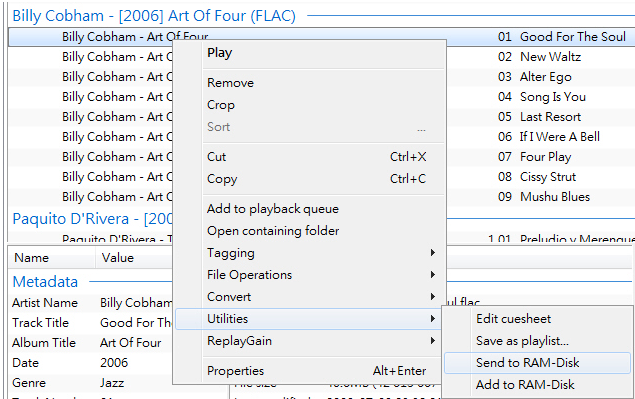Select the Paquito D'Rivera group header
Image resolution: width=635 pixels, height=399 pixels.
[92, 219]
